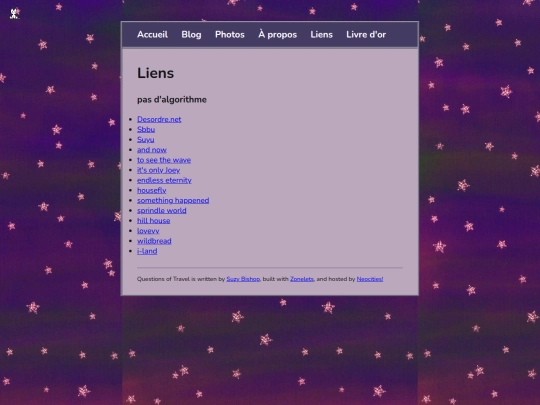The image size is (540, 405).
Task: Visit the 'sprindle world' link
Action: click(x=162, y=210)
